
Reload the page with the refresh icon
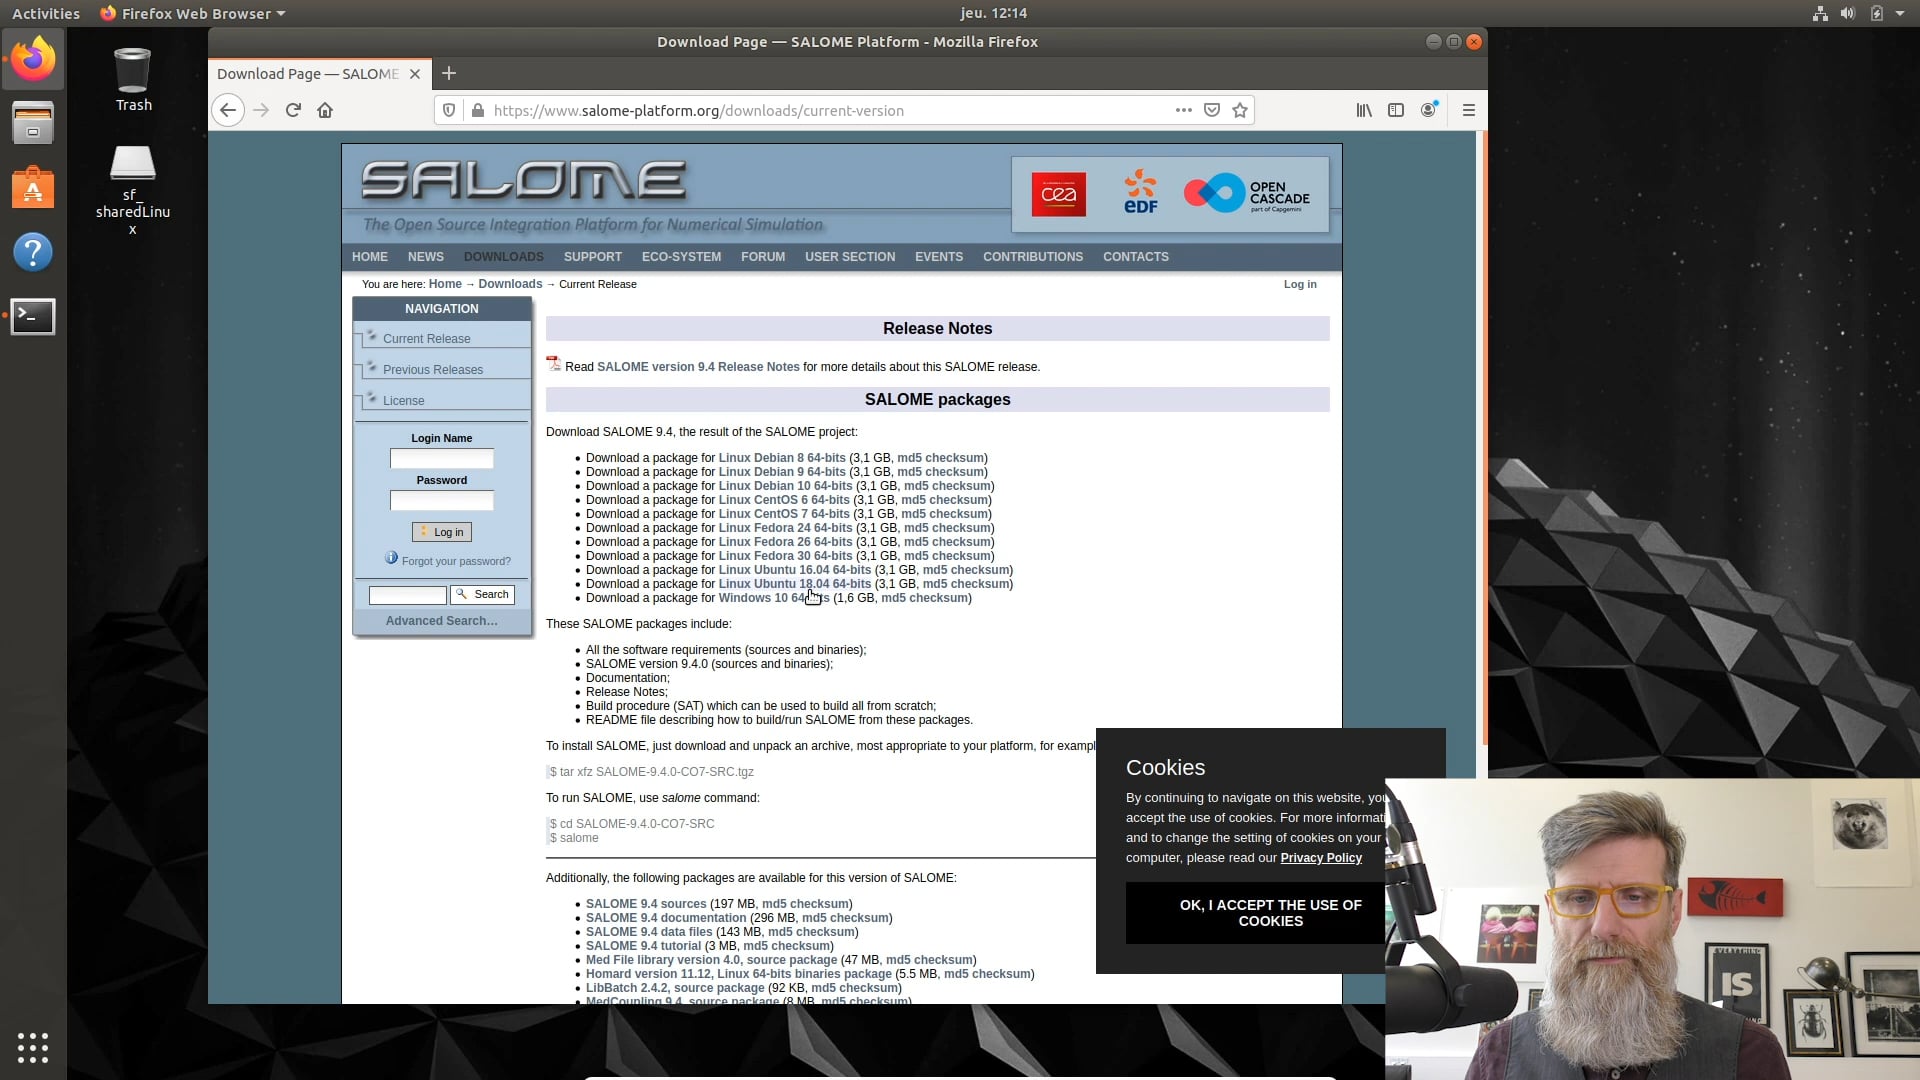(293, 110)
